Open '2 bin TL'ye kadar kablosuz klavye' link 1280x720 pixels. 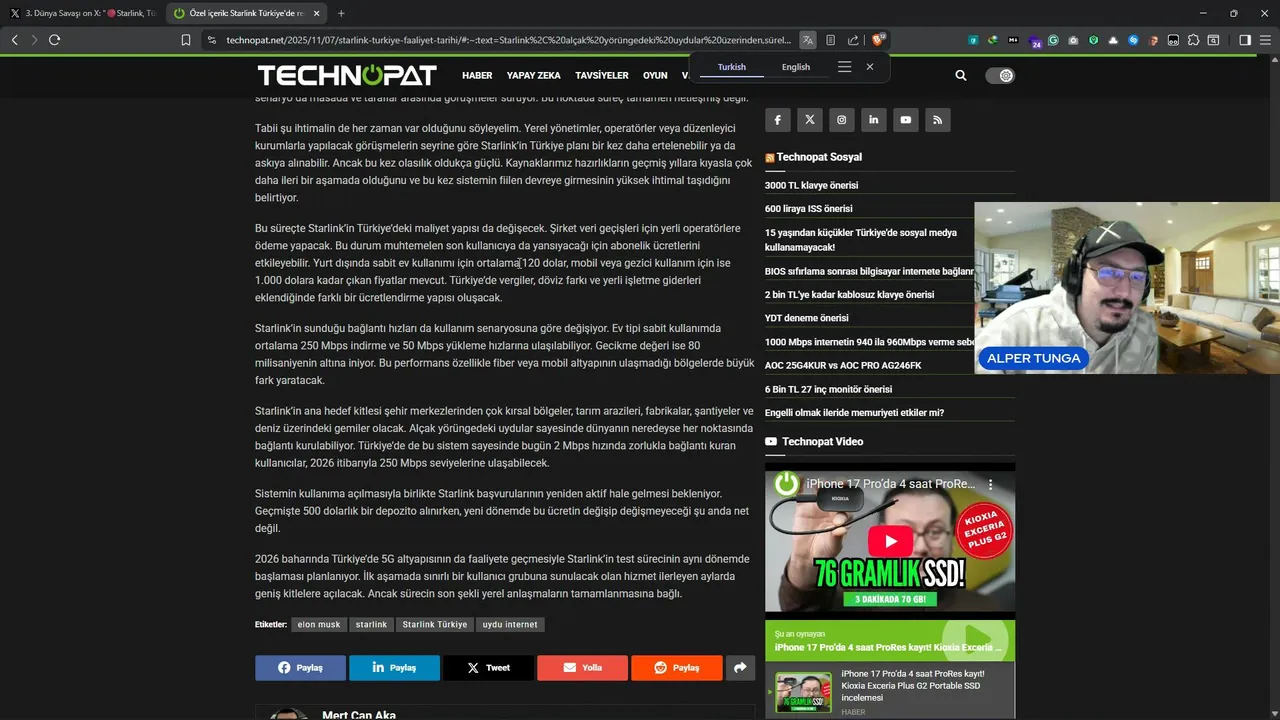click(x=849, y=295)
